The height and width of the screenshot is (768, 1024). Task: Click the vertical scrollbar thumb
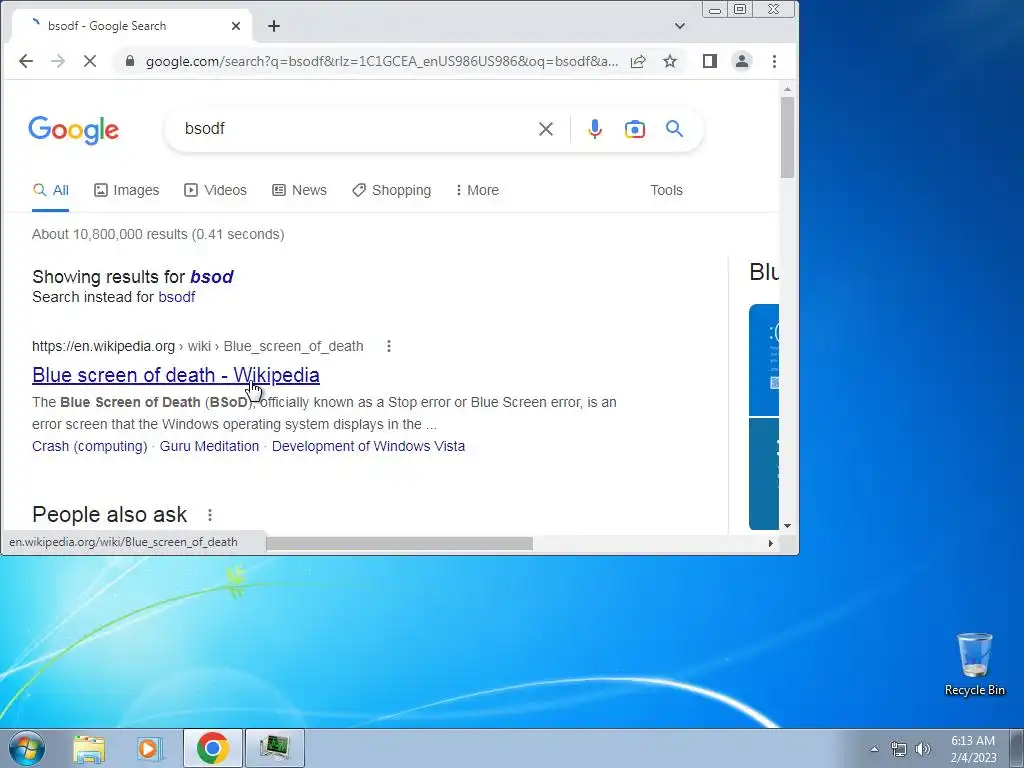[x=787, y=137]
